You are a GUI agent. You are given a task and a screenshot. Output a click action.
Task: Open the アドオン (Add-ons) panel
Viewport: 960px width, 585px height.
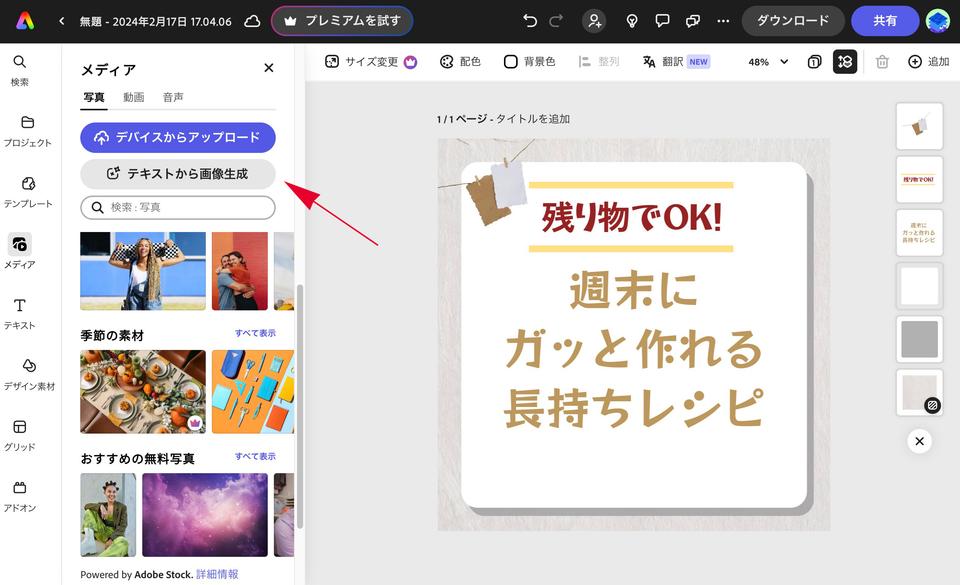pyautogui.click(x=20, y=495)
